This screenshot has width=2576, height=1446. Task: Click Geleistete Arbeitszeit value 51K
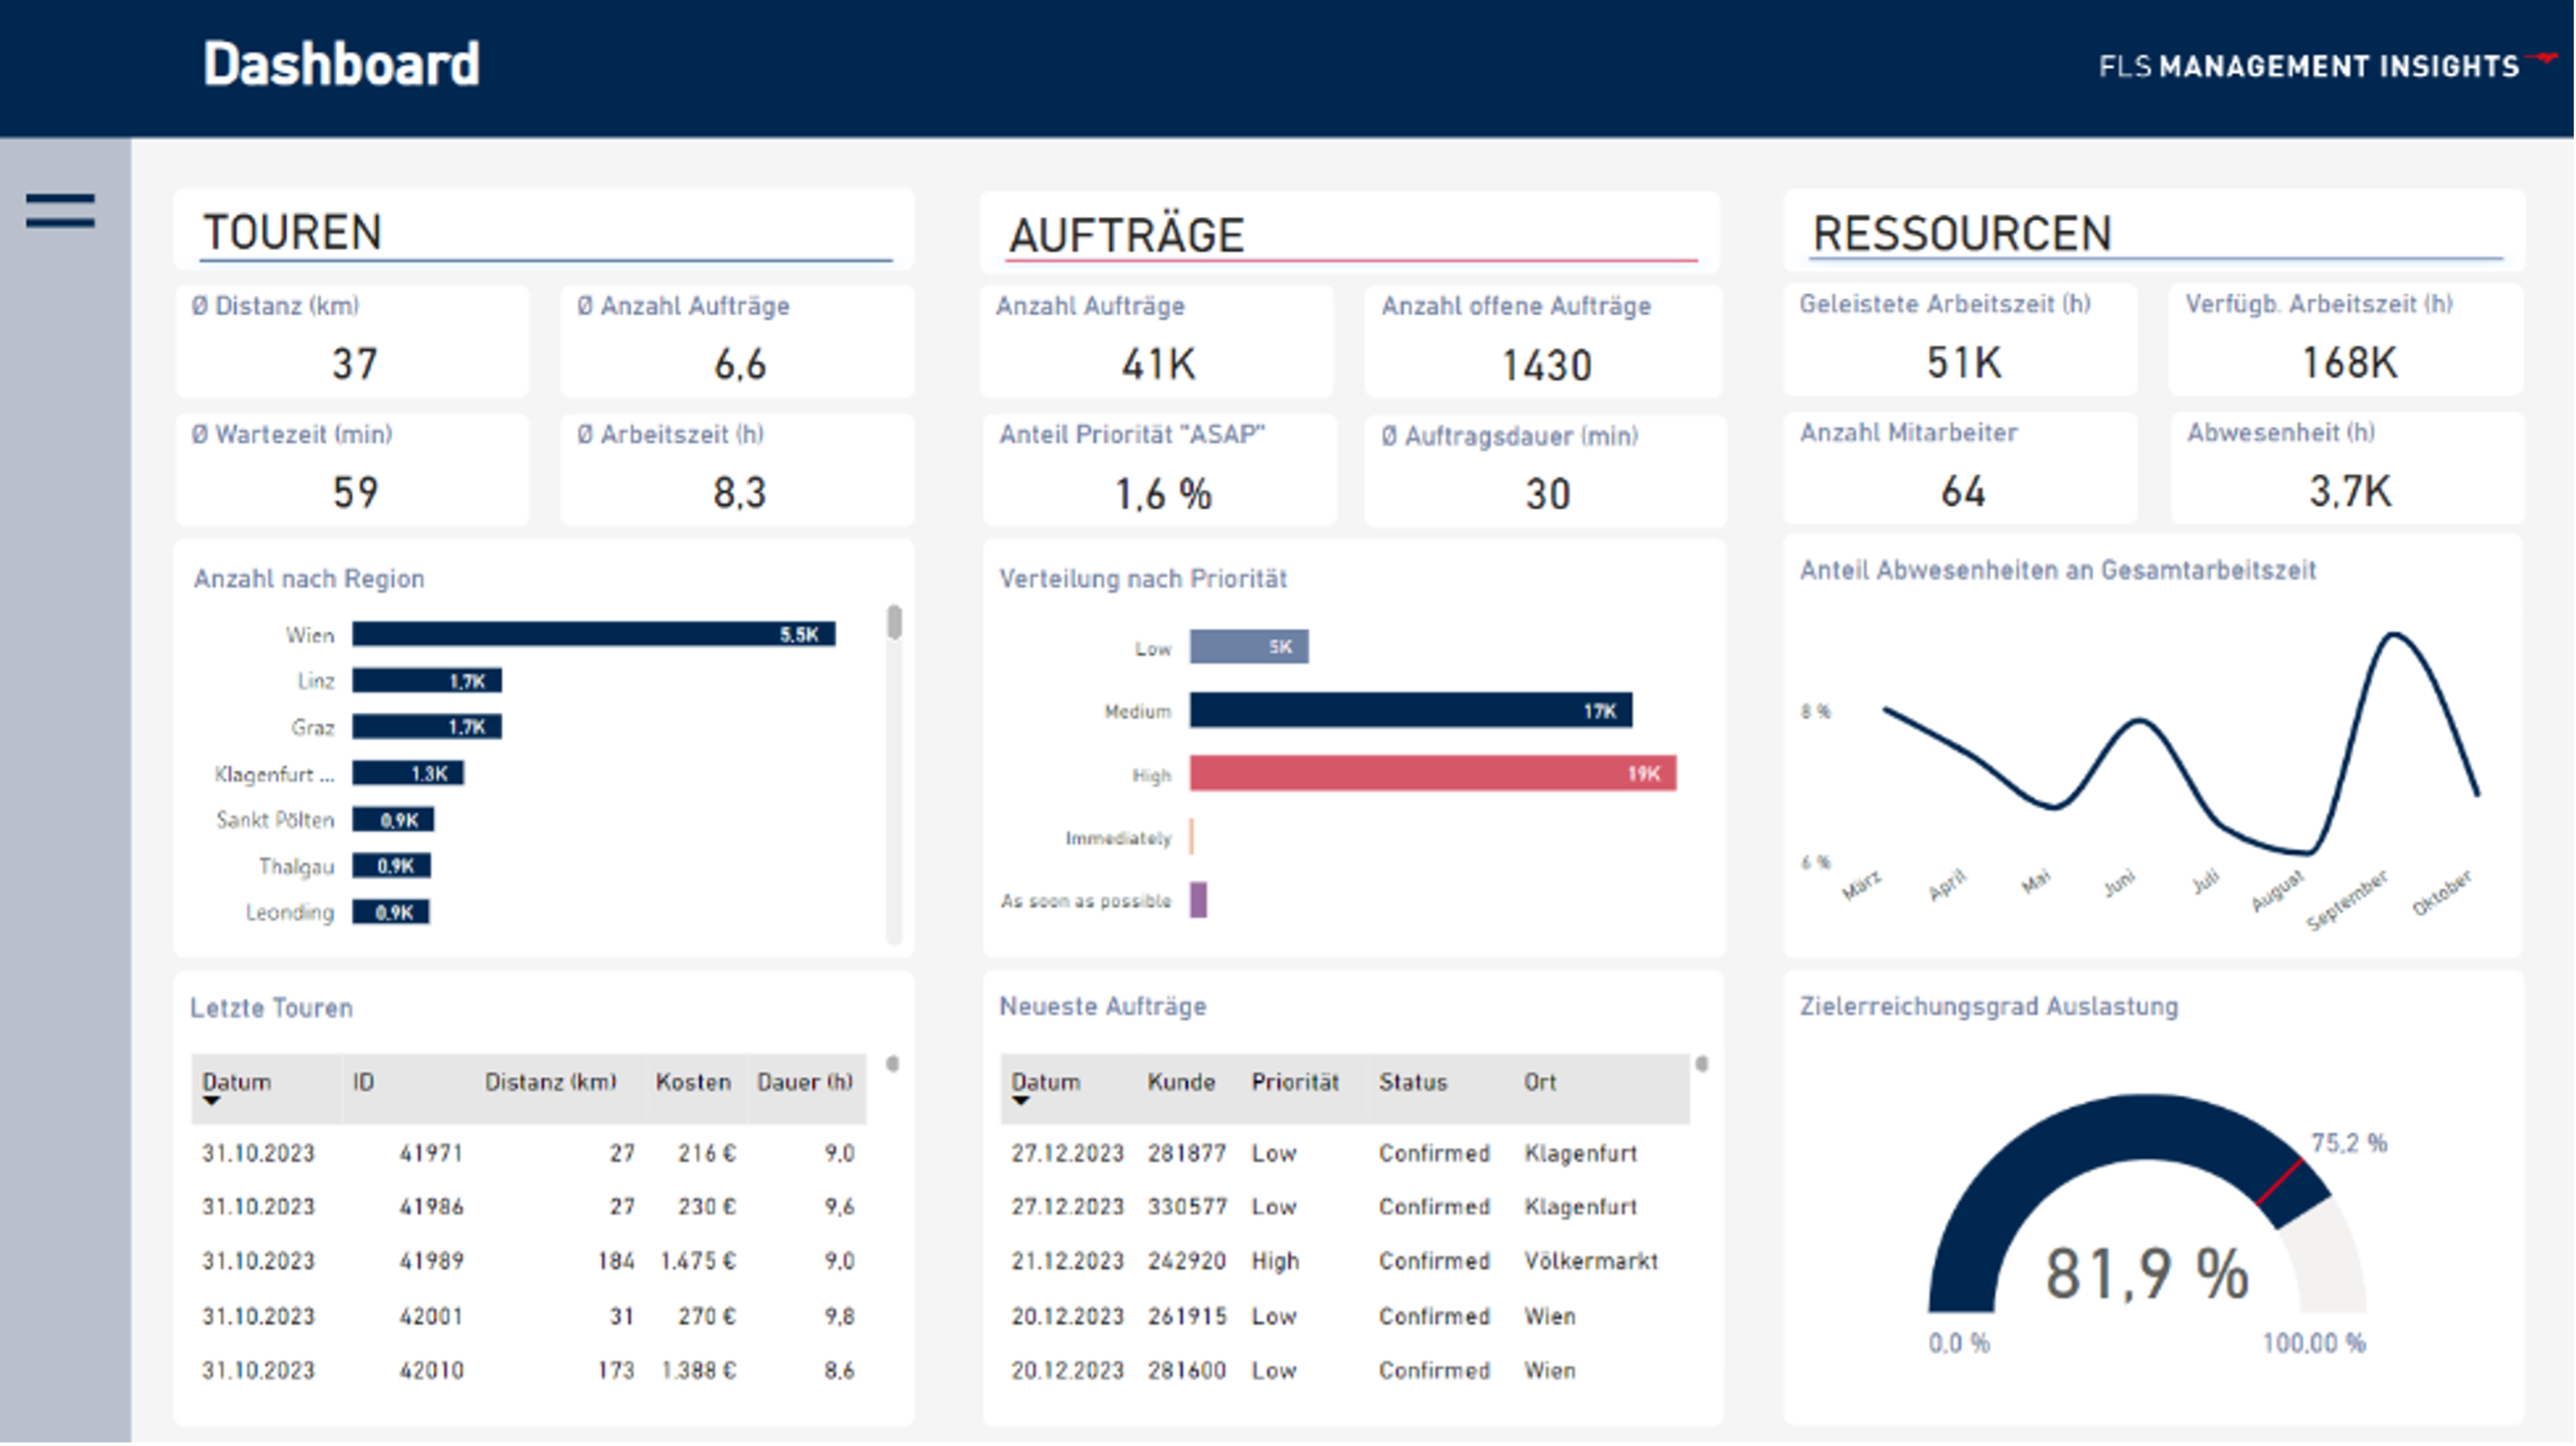1964,363
